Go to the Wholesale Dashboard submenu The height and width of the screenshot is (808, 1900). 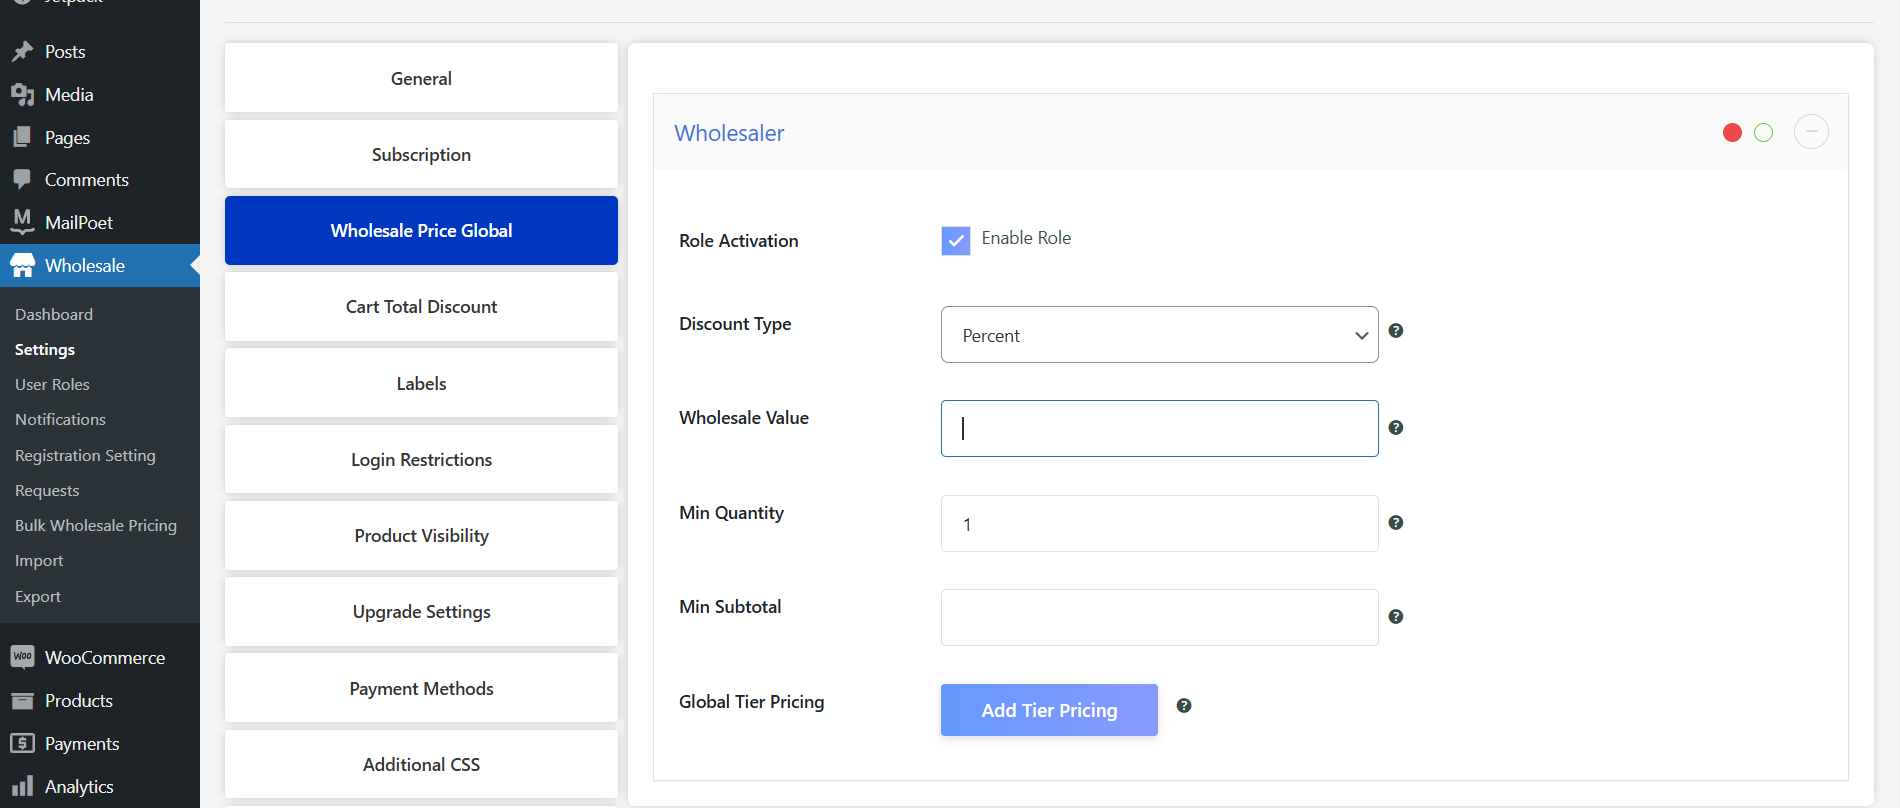(x=54, y=314)
